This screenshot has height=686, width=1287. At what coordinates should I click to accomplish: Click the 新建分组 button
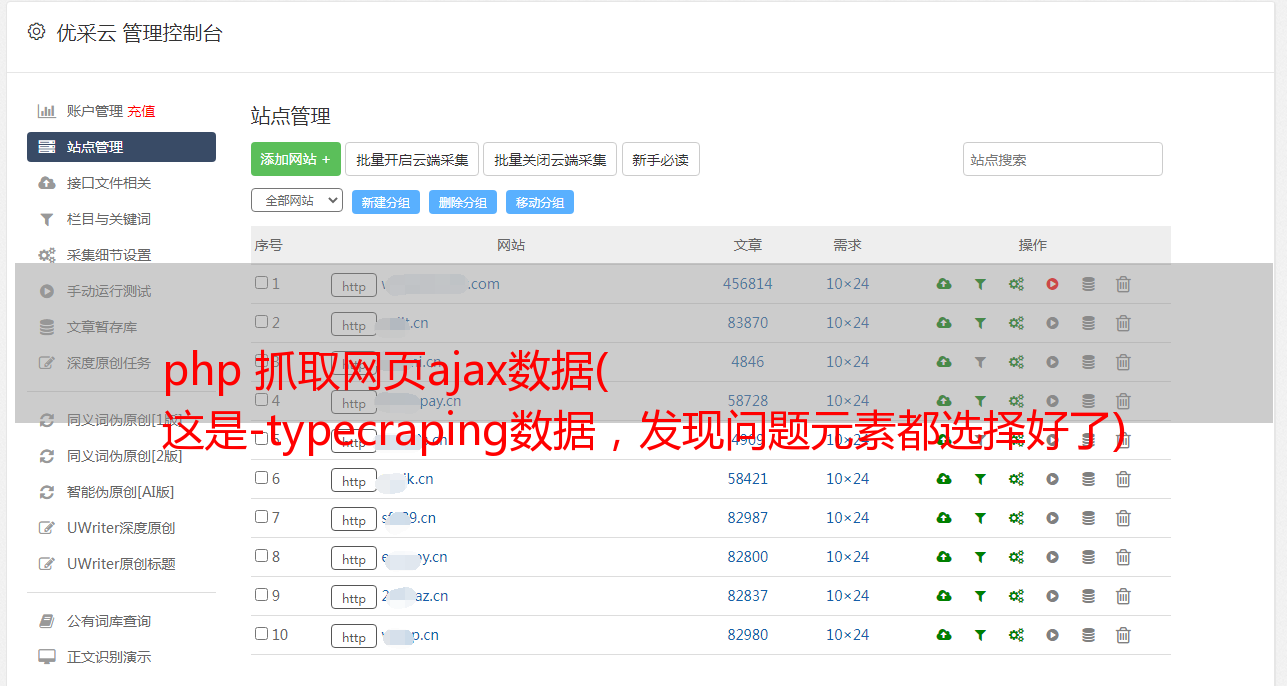385,202
